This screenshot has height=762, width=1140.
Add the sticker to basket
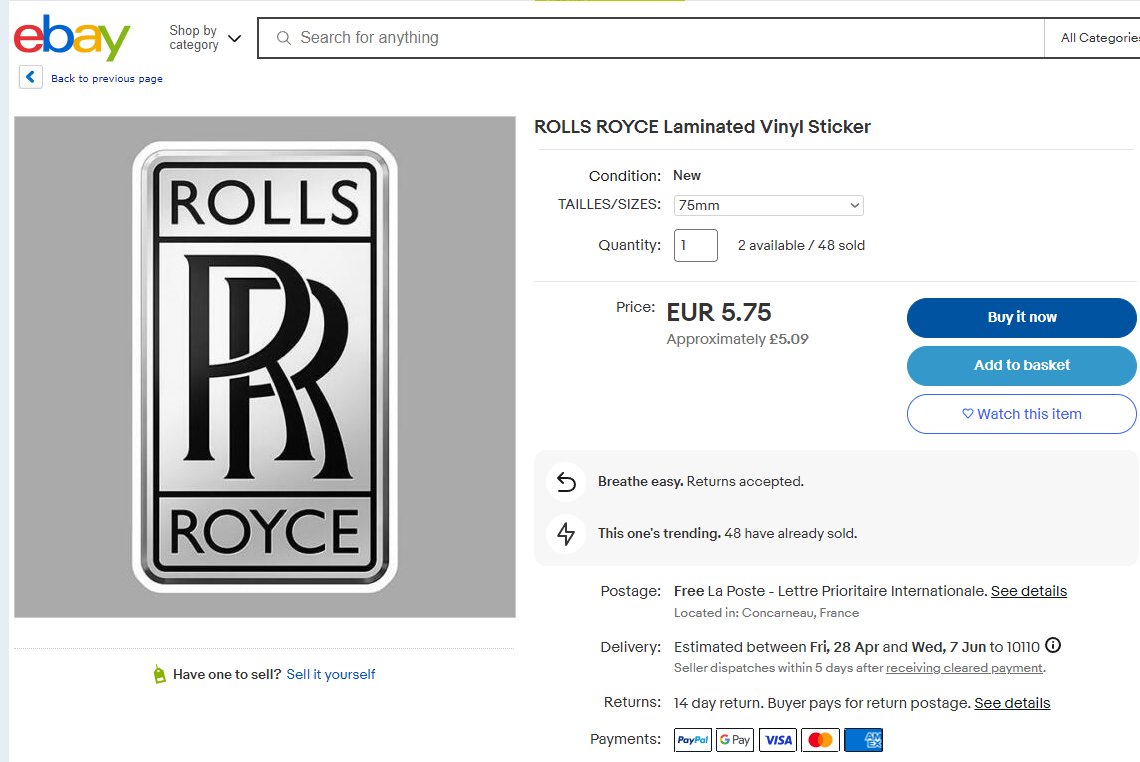pos(1021,365)
